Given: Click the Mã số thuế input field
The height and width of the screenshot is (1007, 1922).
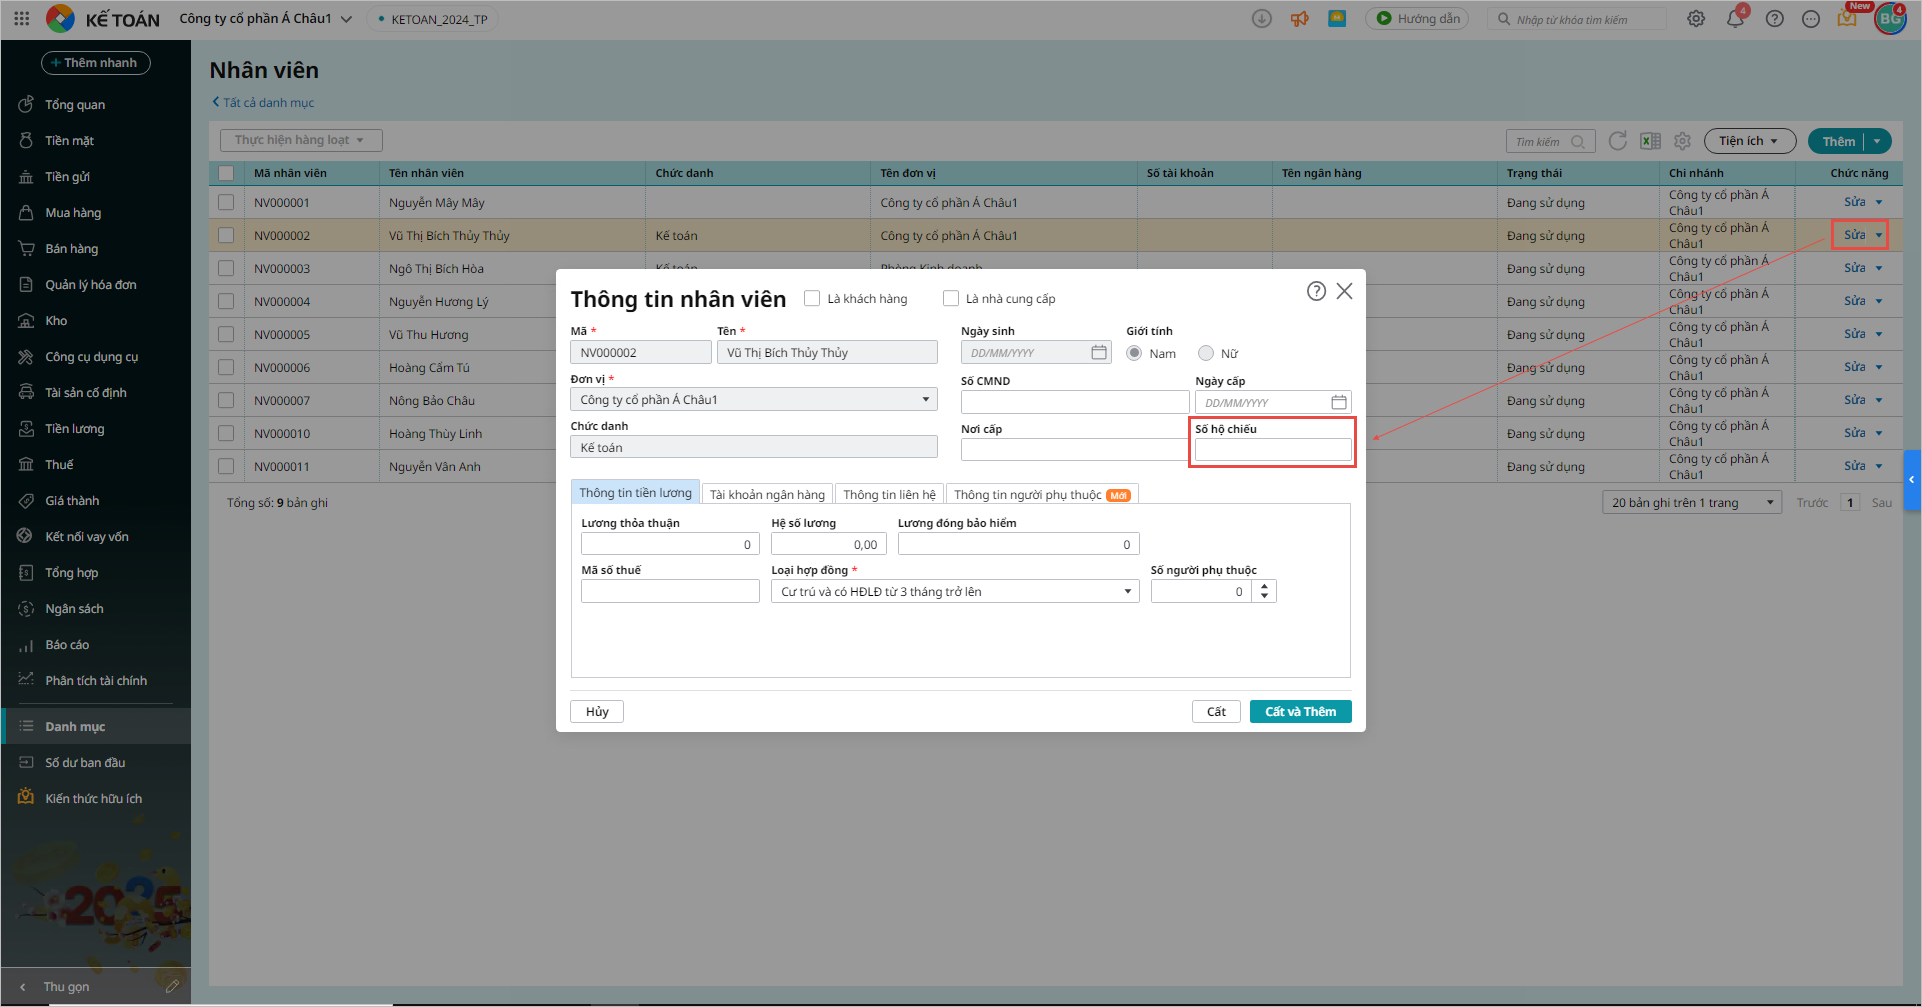Looking at the screenshot, I should 670,591.
